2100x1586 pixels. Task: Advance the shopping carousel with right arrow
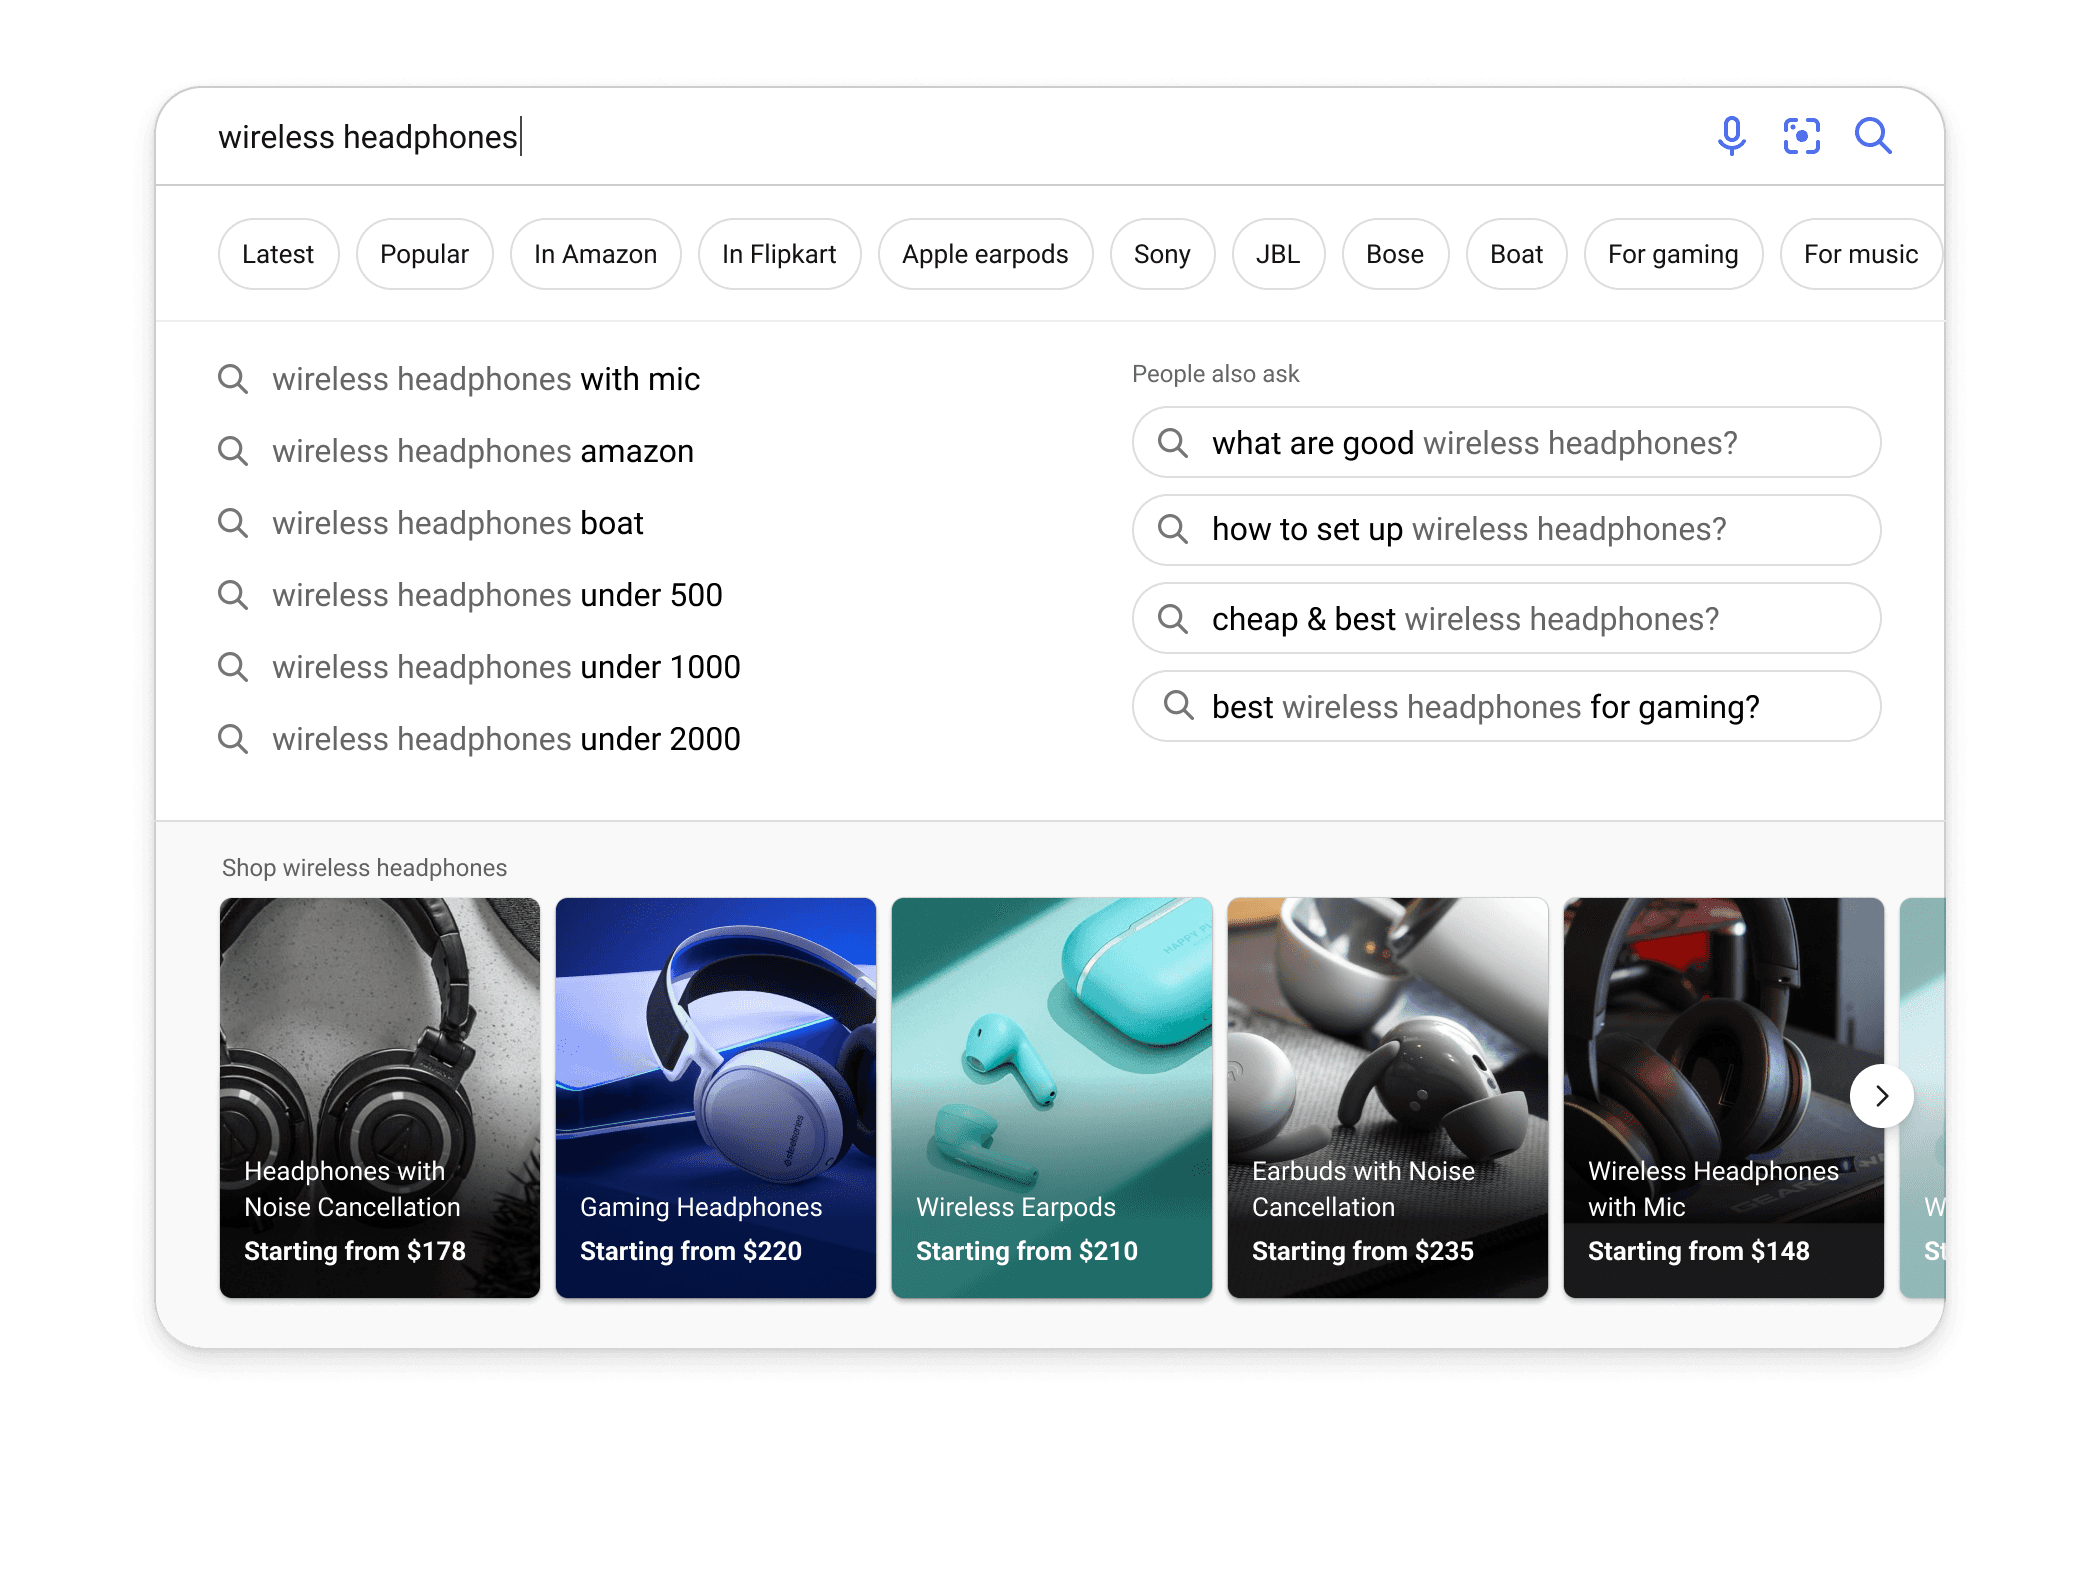pos(1881,1096)
